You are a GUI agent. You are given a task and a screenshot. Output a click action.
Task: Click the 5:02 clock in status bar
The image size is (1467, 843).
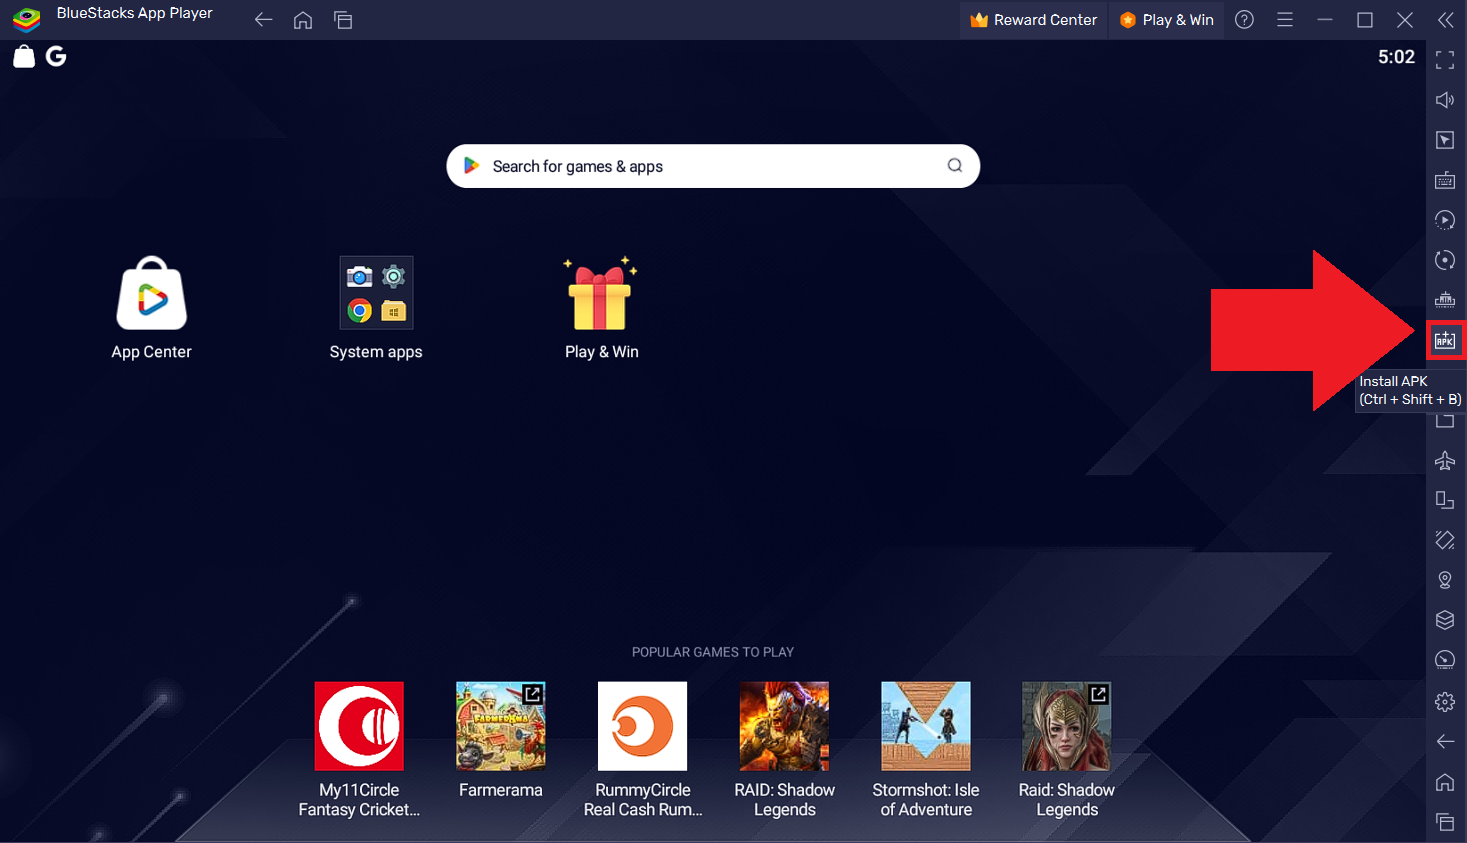(1396, 57)
